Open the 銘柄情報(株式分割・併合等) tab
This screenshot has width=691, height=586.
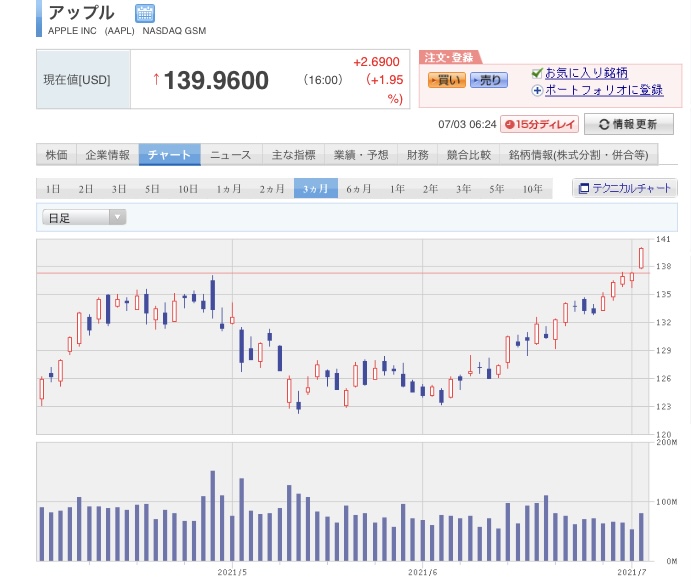pyautogui.click(x=579, y=155)
